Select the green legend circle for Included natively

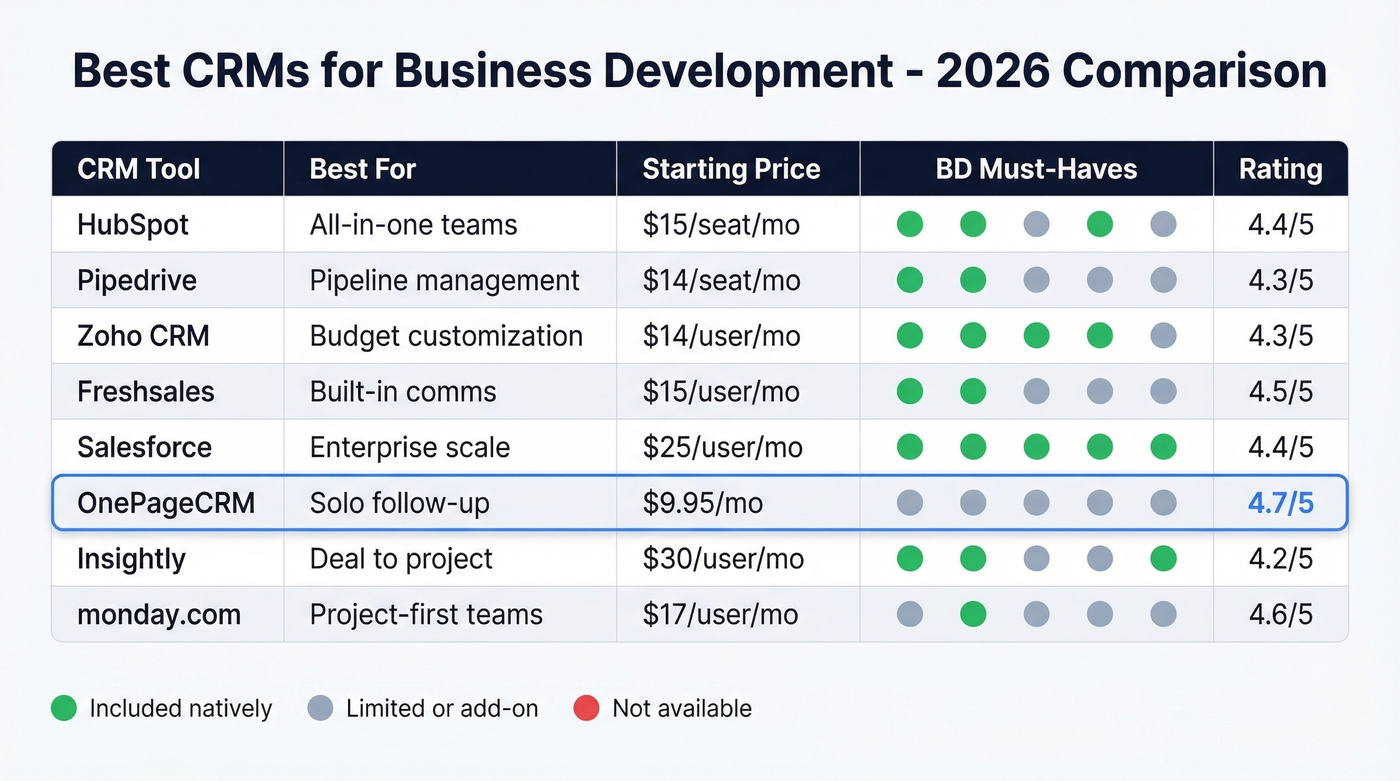pos(63,708)
